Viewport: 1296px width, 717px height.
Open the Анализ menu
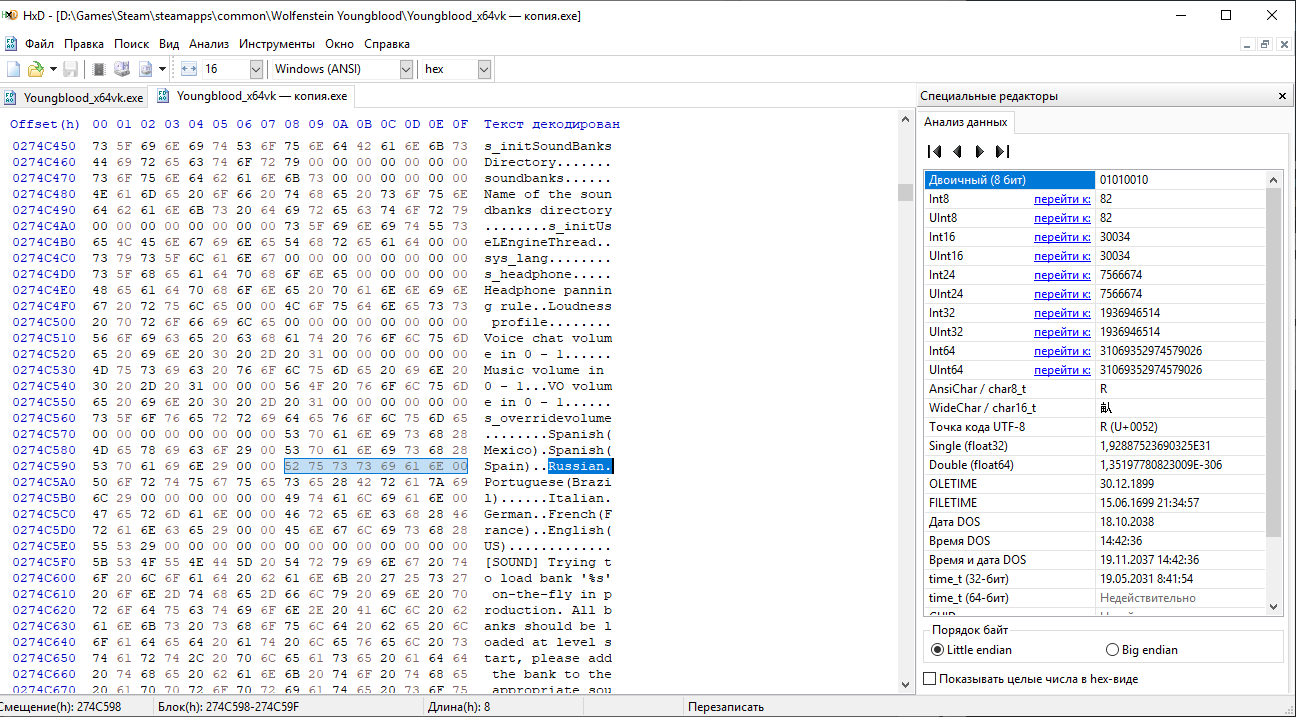coord(209,44)
